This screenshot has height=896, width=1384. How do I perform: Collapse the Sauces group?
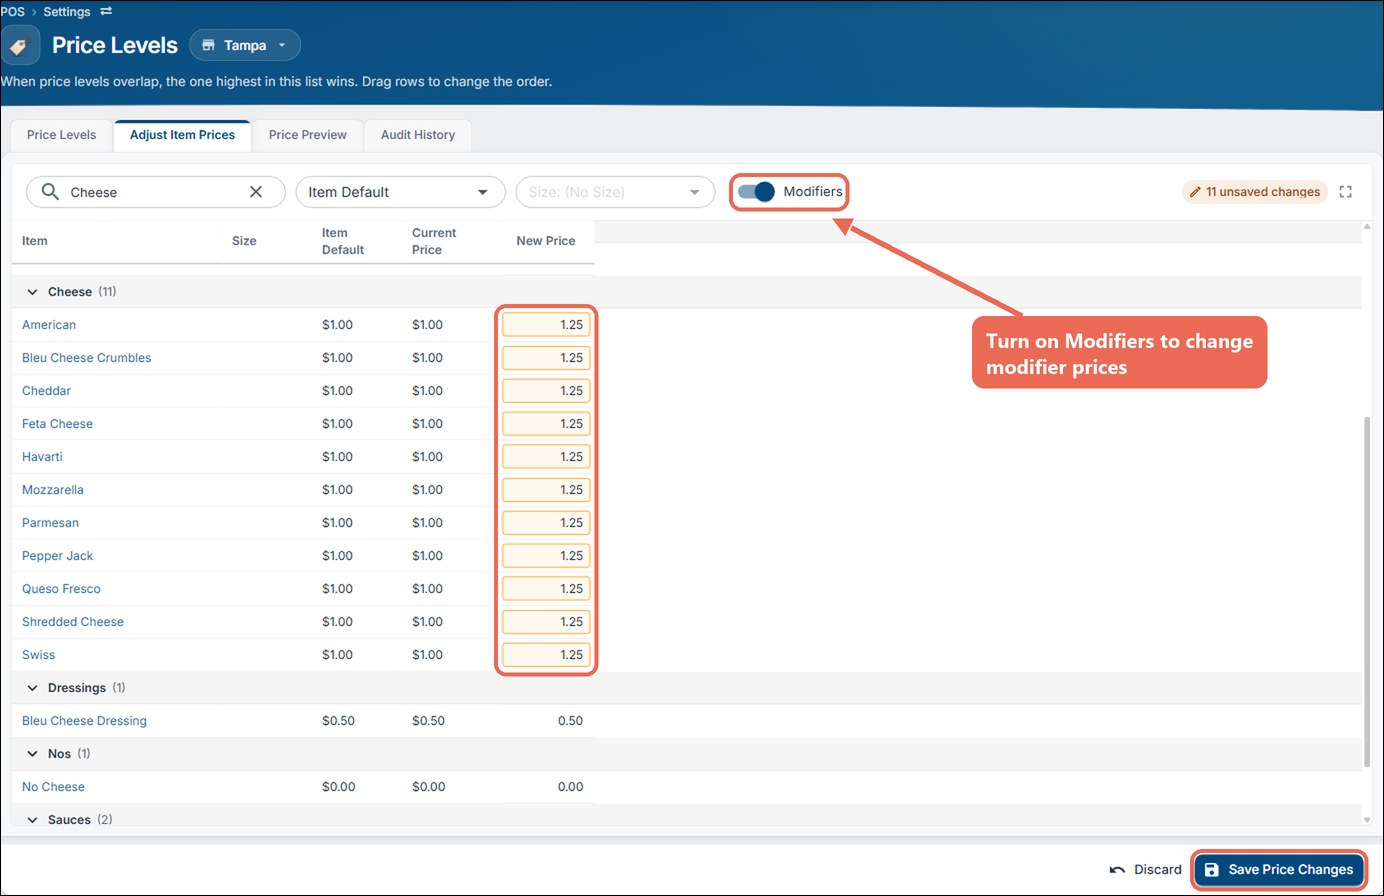coord(32,820)
